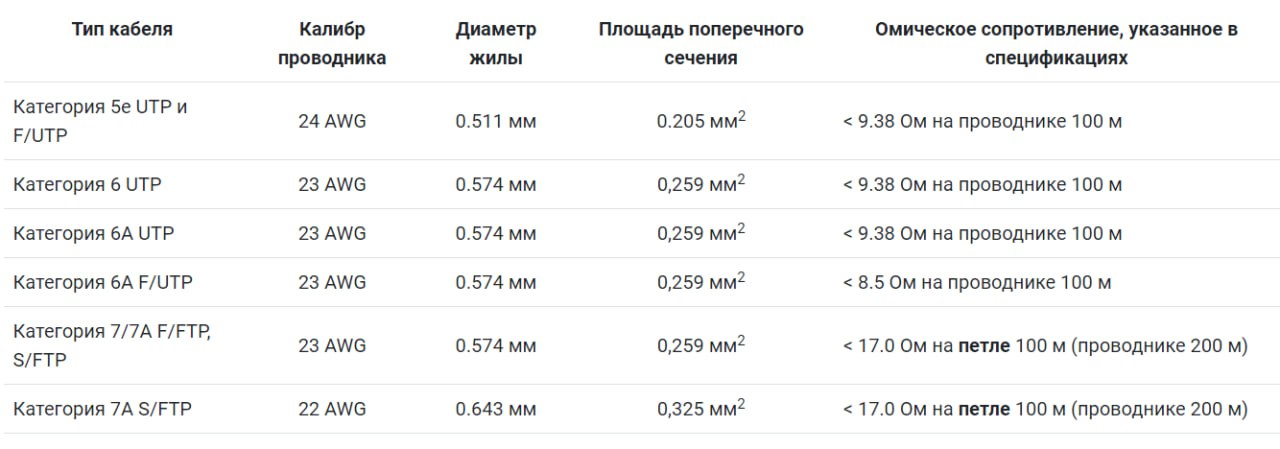Select the 'Категория 6A F/UTP' row label
The height and width of the screenshot is (449, 1280).
[103, 283]
